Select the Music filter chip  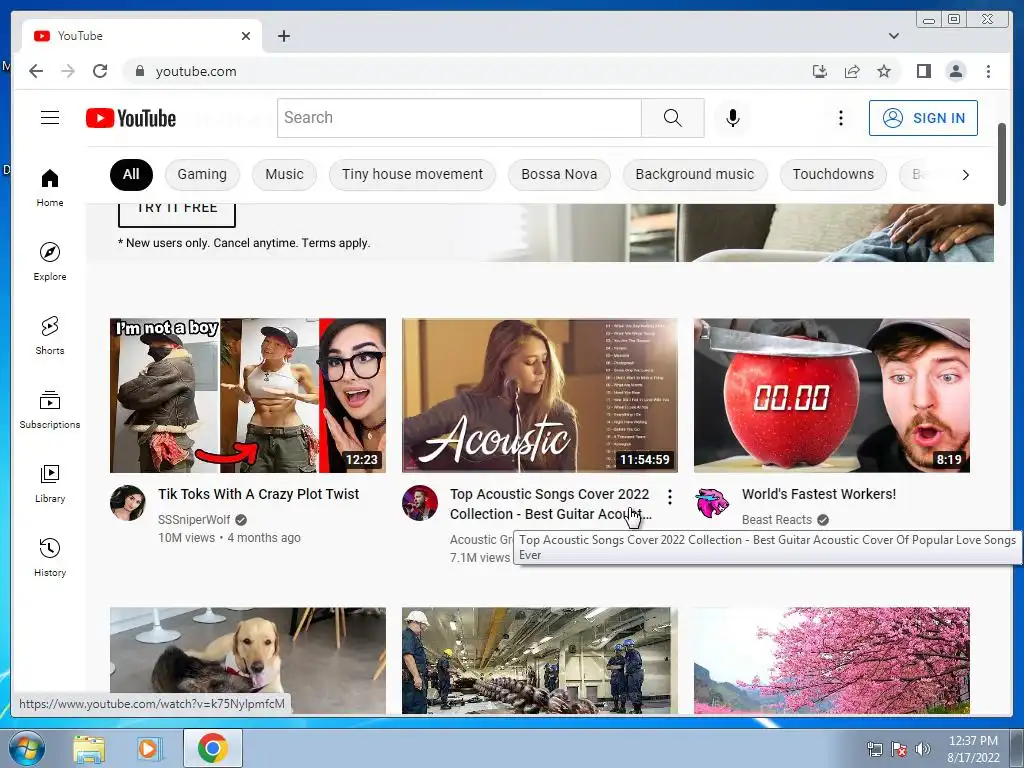tap(284, 175)
